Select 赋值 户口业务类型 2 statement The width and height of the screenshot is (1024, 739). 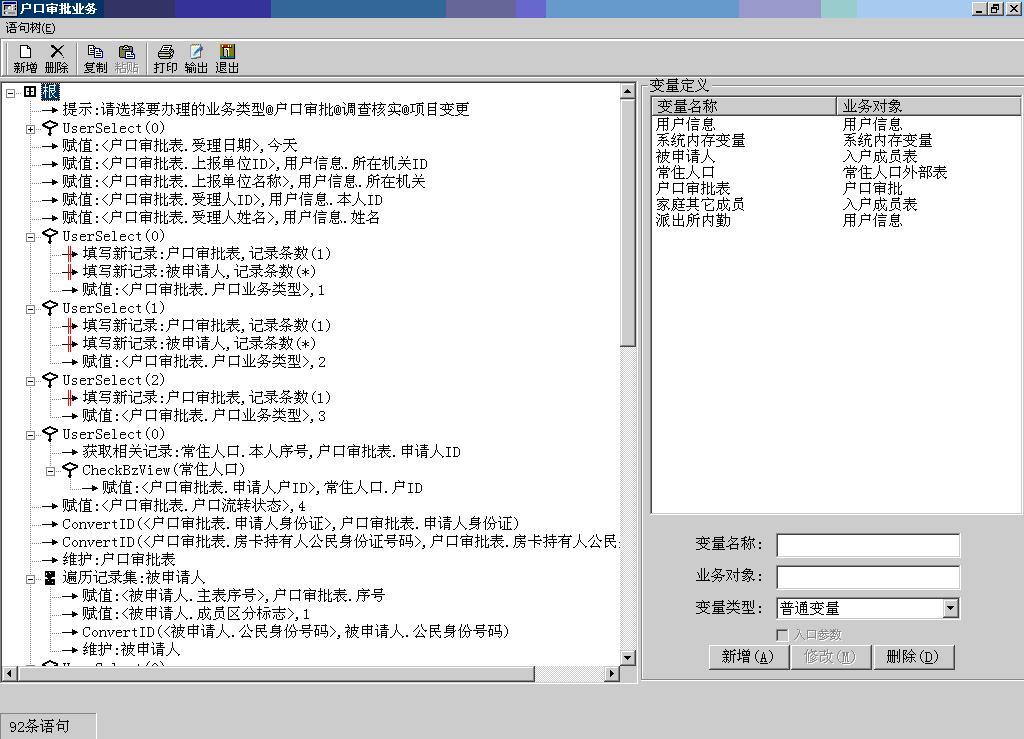[x=204, y=362]
